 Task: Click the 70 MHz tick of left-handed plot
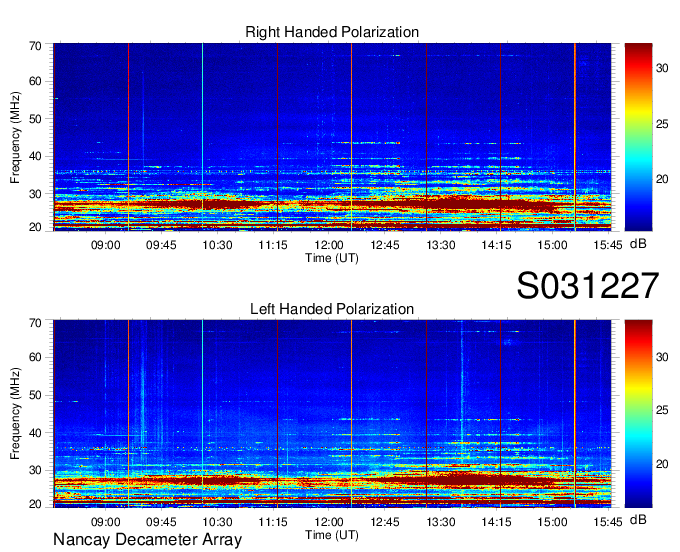pyautogui.click(x=35, y=323)
